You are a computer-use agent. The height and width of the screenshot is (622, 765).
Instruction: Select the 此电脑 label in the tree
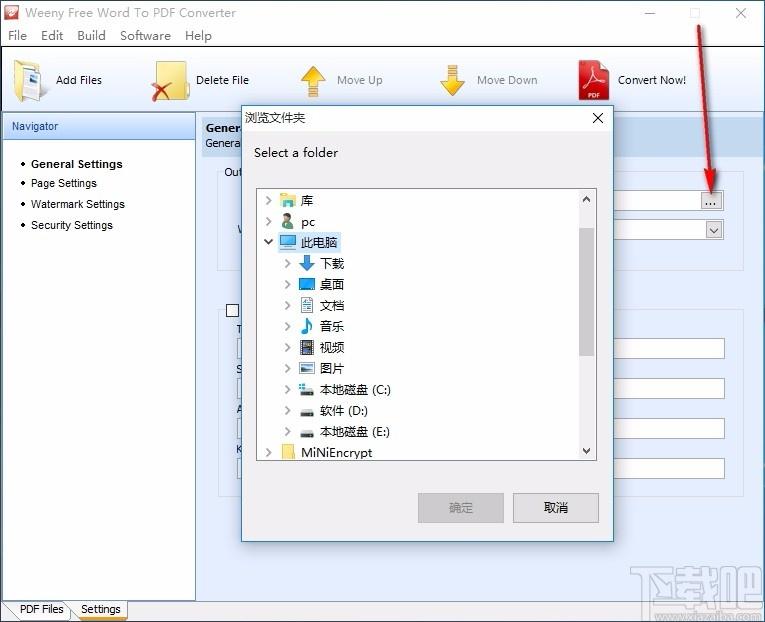[319, 242]
